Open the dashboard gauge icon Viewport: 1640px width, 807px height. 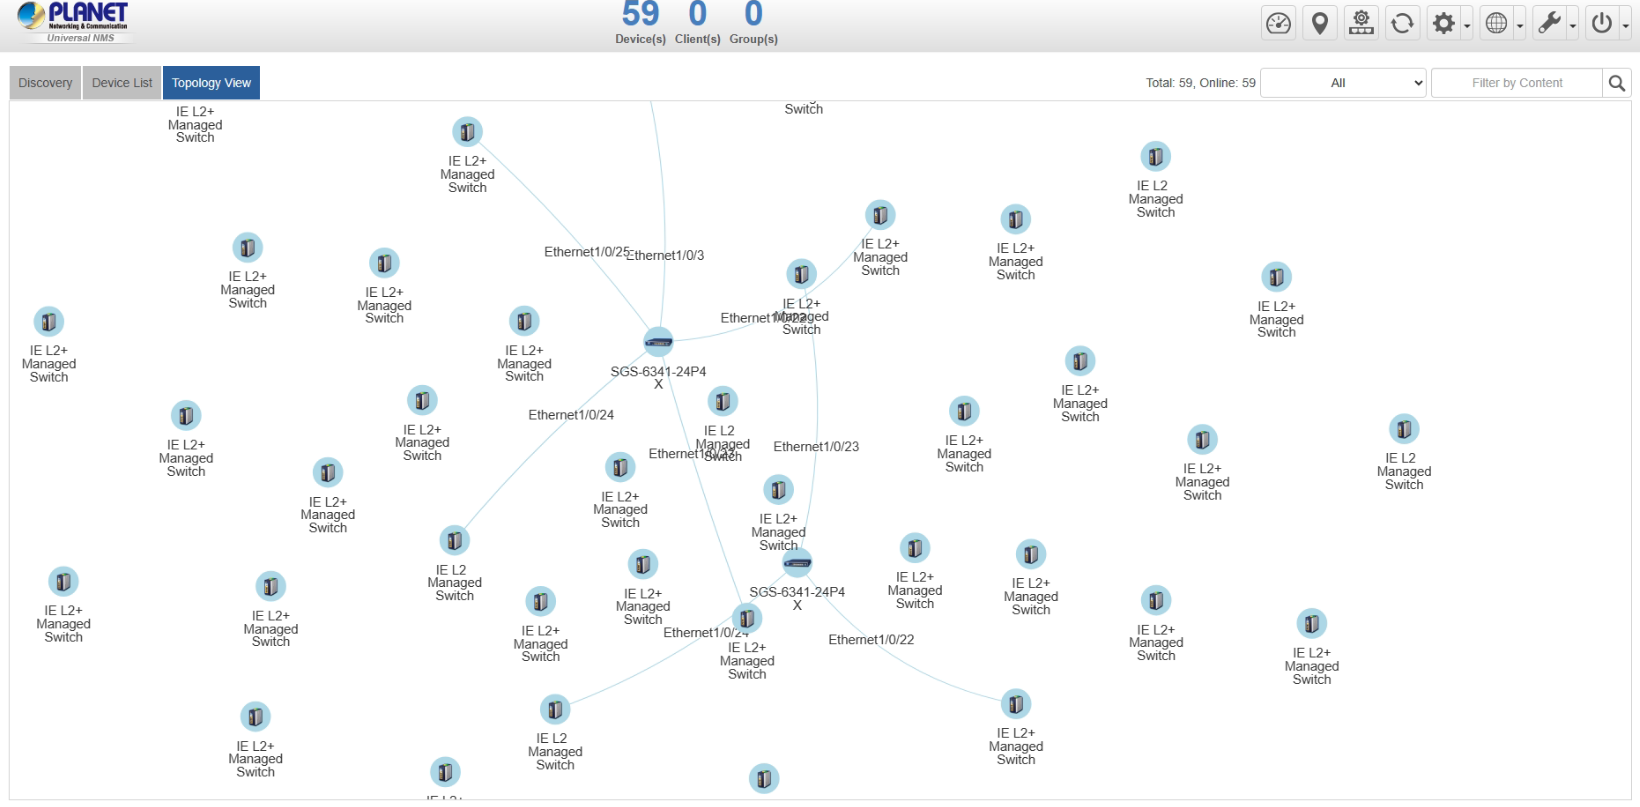pyautogui.click(x=1278, y=23)
